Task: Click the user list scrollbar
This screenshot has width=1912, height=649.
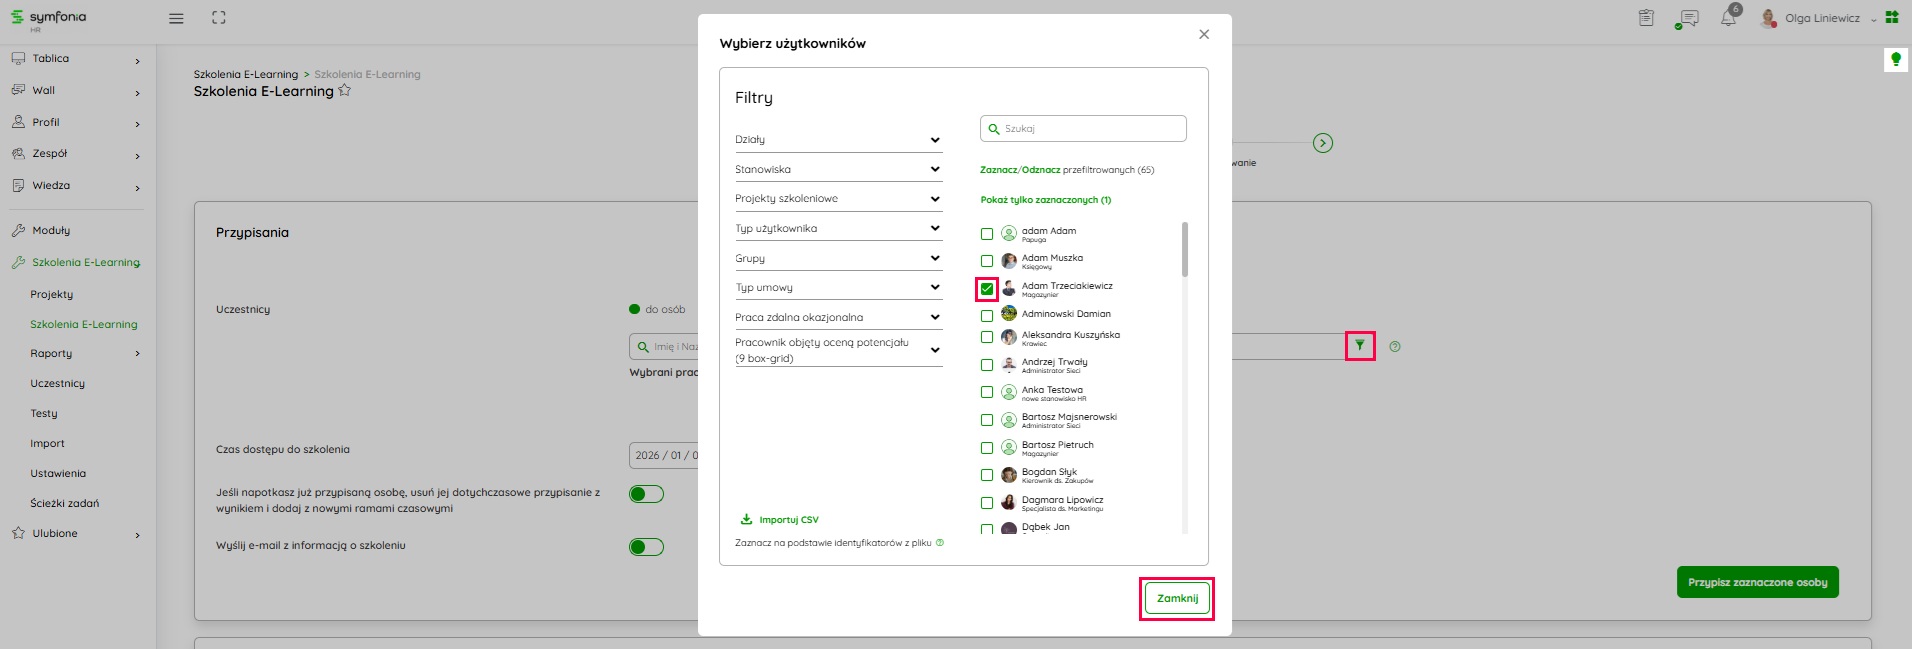Action: (x=1185, y=250)
